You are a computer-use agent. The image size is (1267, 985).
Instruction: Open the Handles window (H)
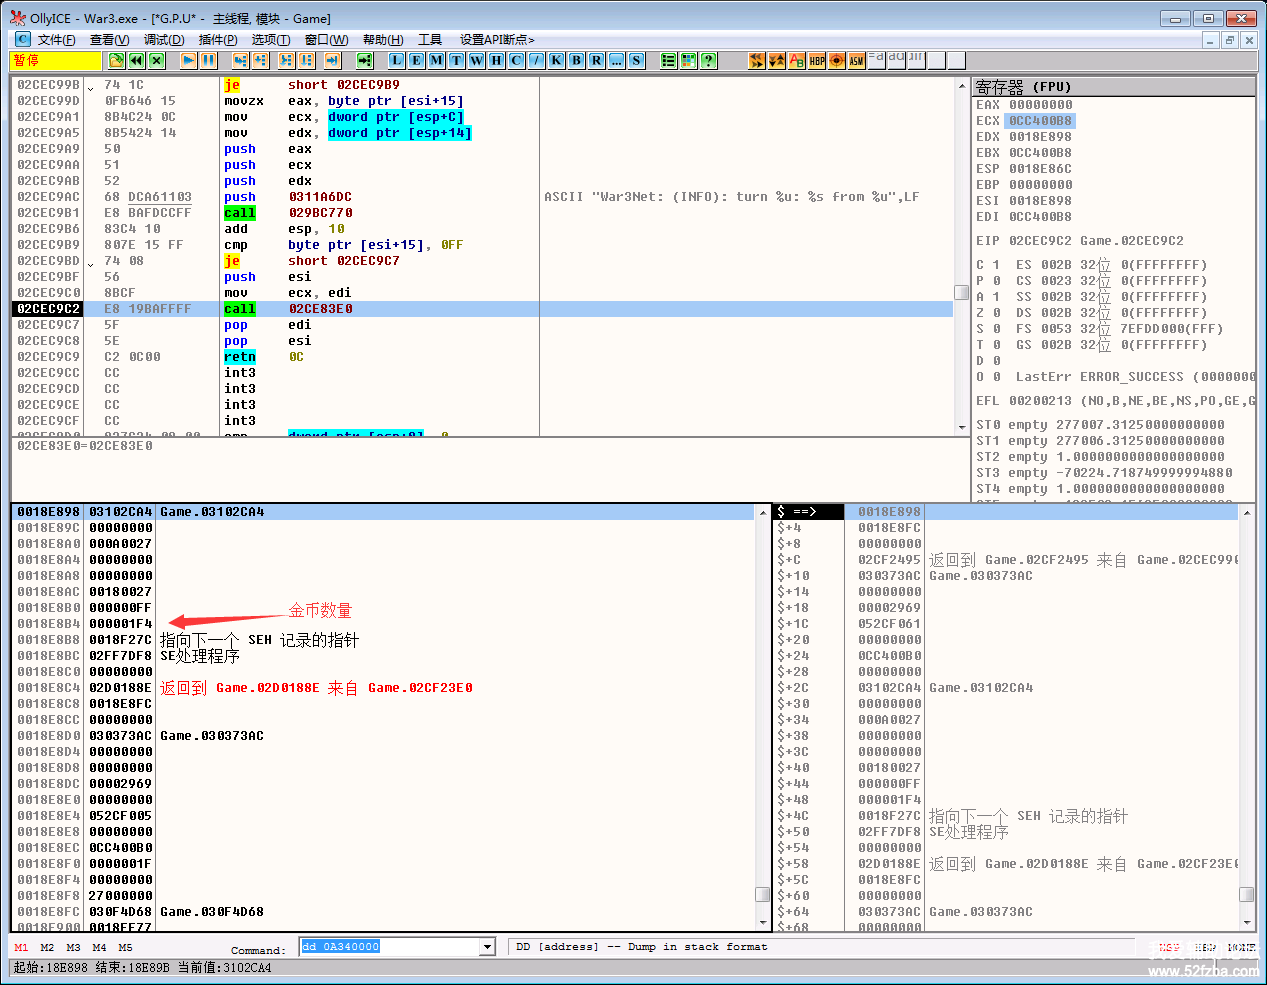pos(497,60)
